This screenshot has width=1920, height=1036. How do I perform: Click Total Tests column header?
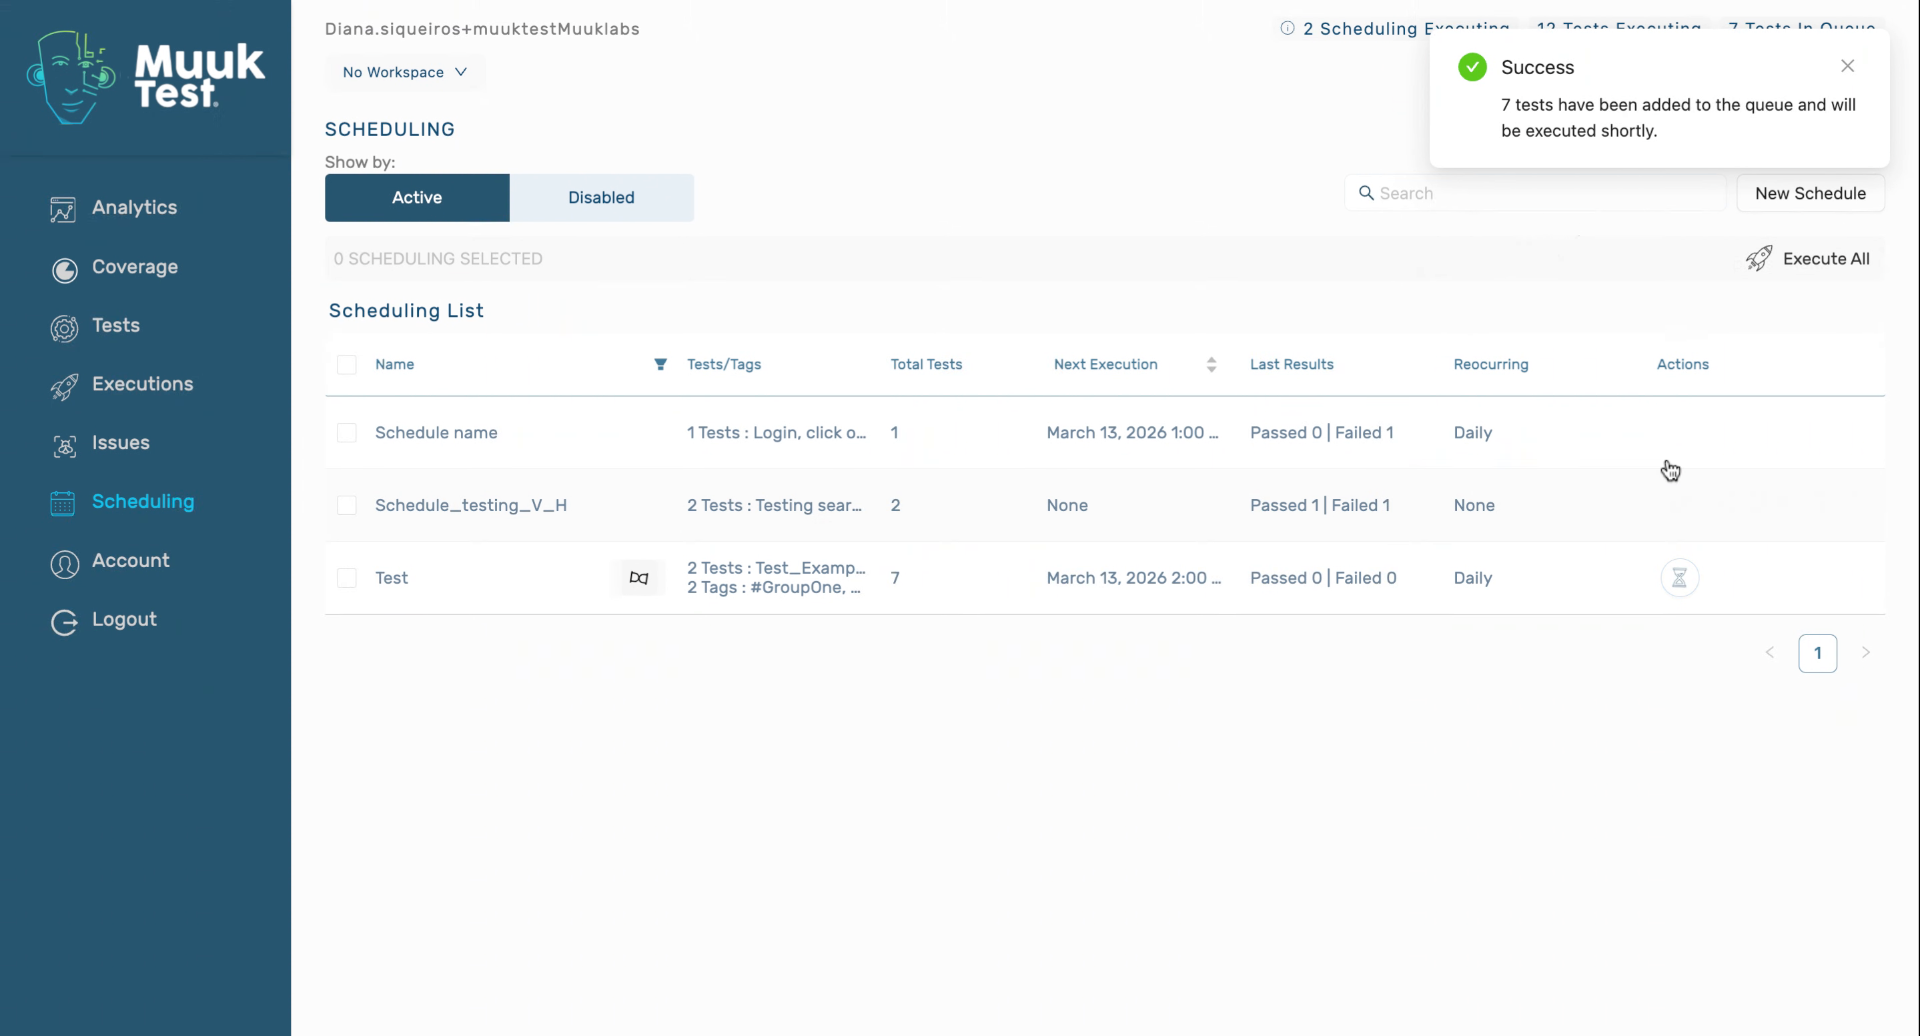pyautogui.click(x=926, y=365)
